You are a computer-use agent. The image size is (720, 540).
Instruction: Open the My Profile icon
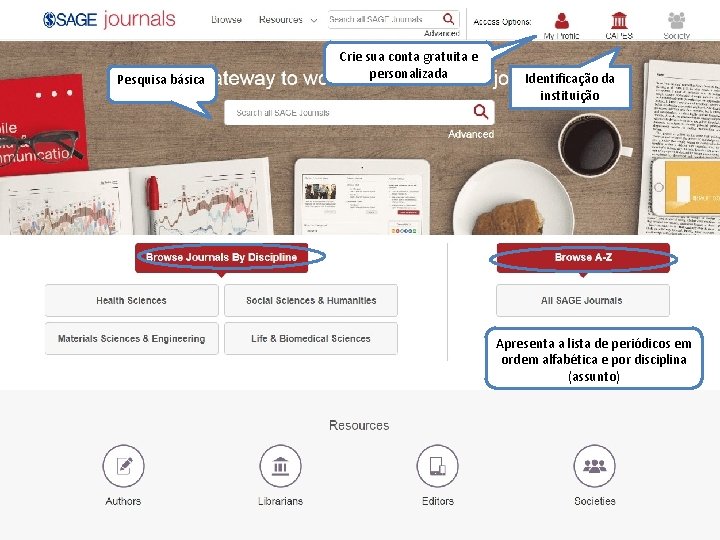(562, 21)
